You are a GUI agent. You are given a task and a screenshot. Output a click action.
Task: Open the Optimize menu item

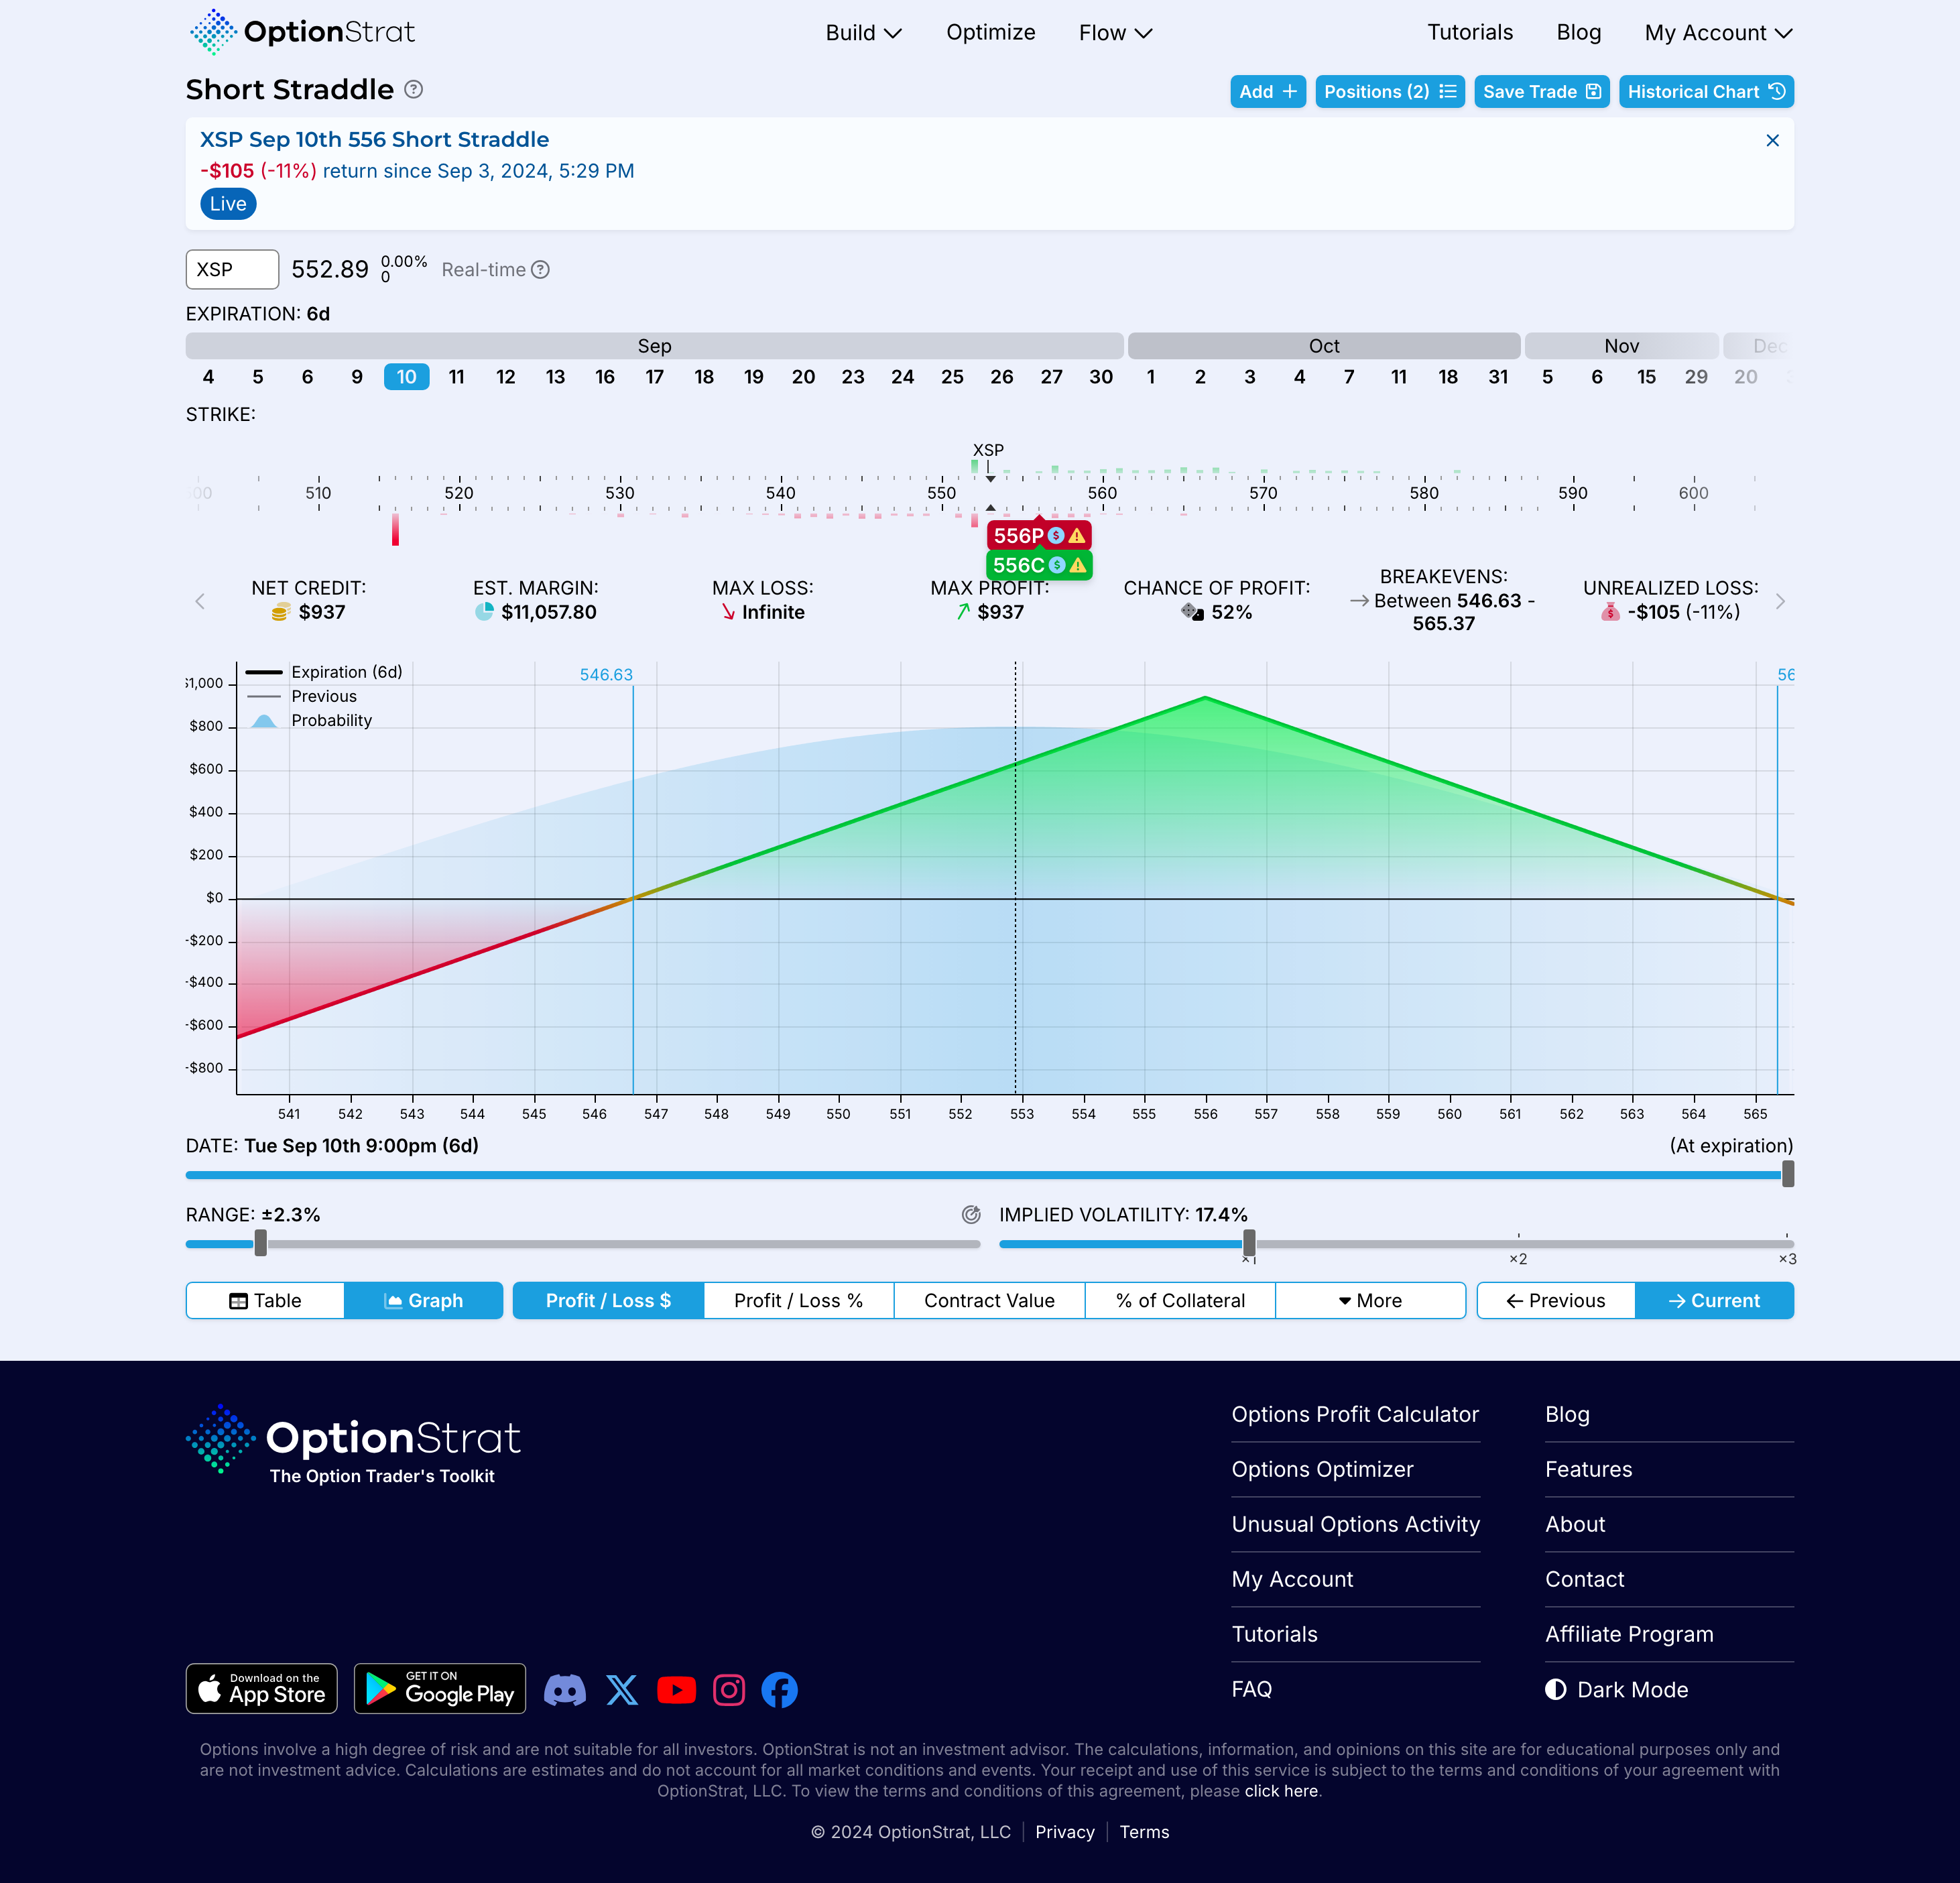pos(990,33)
